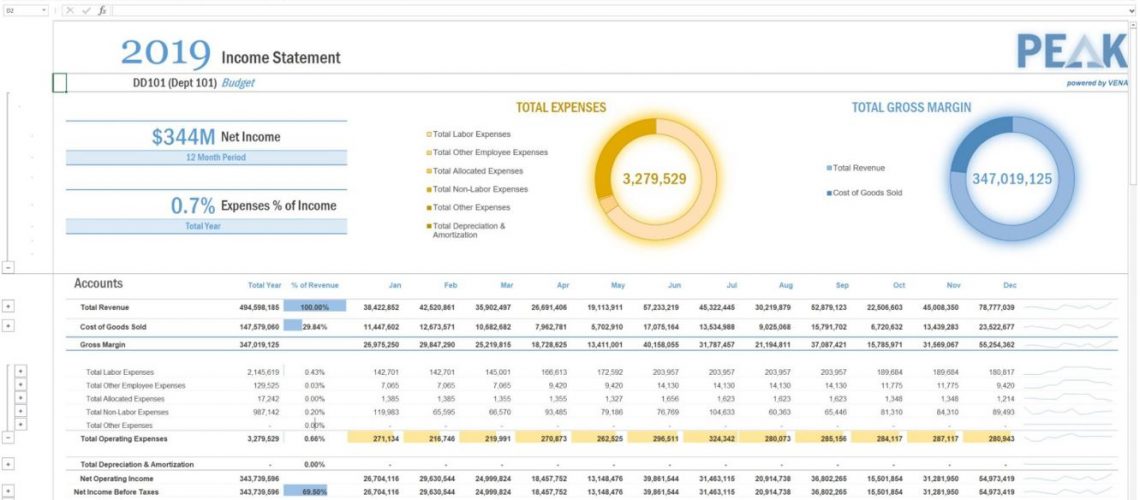The width and height of the screenshot is (1140, 500).
Task: Select the green-outlined active cell
Action: [x=60, y=83]
